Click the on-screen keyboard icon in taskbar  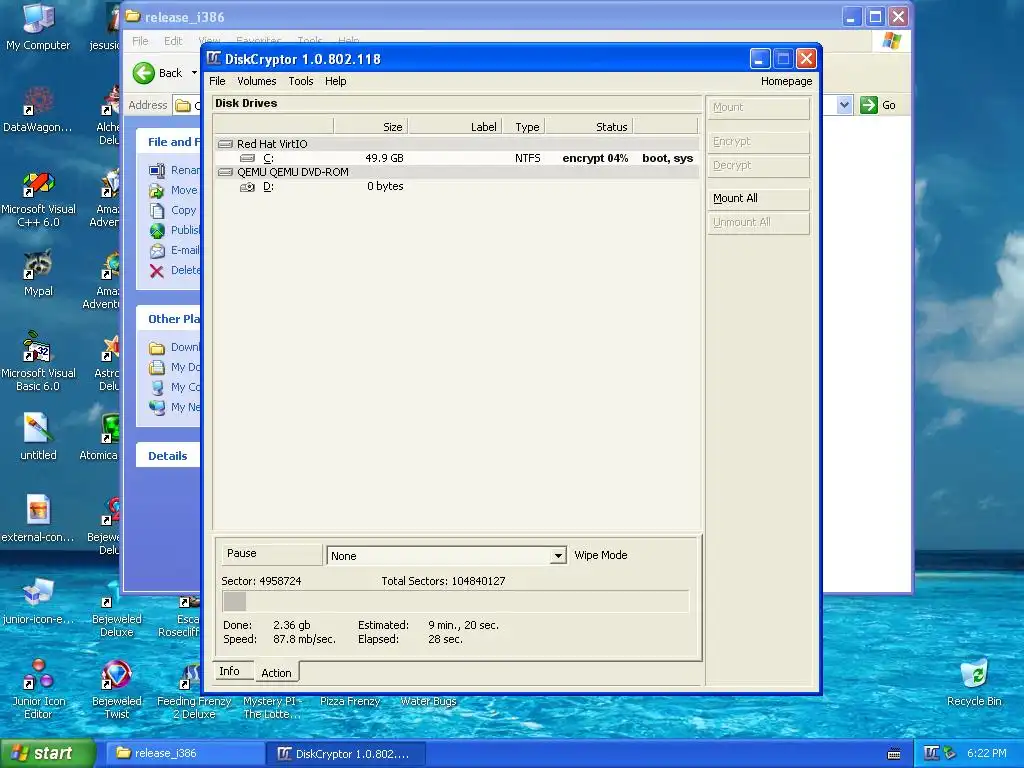[893, 754]
